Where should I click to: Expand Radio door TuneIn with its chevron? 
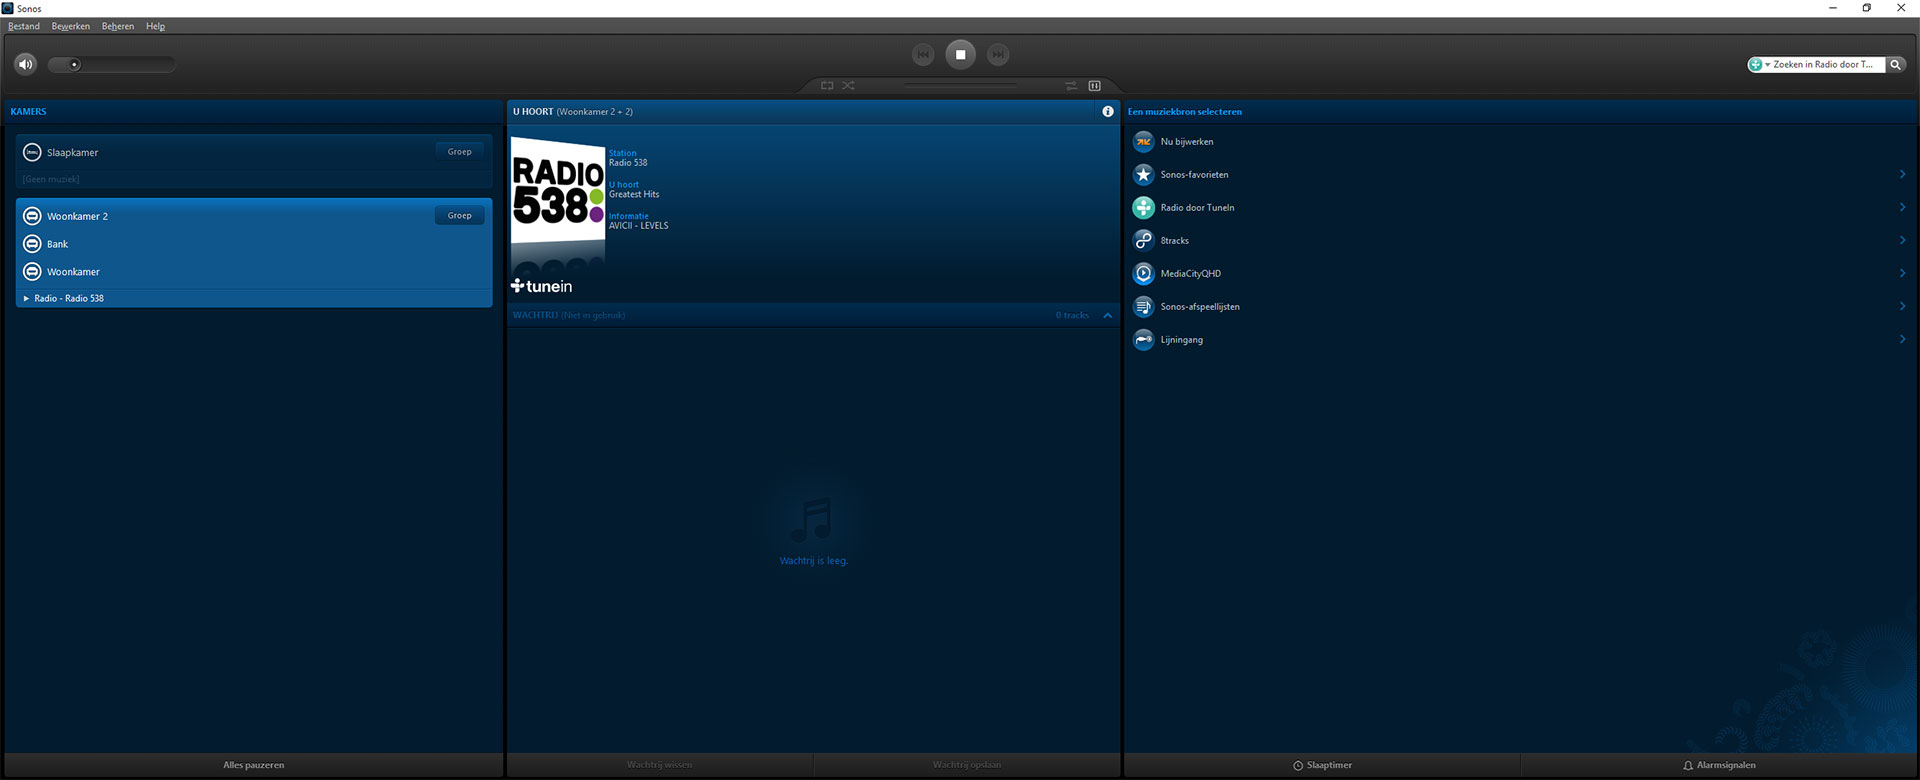coord(1902,207)
